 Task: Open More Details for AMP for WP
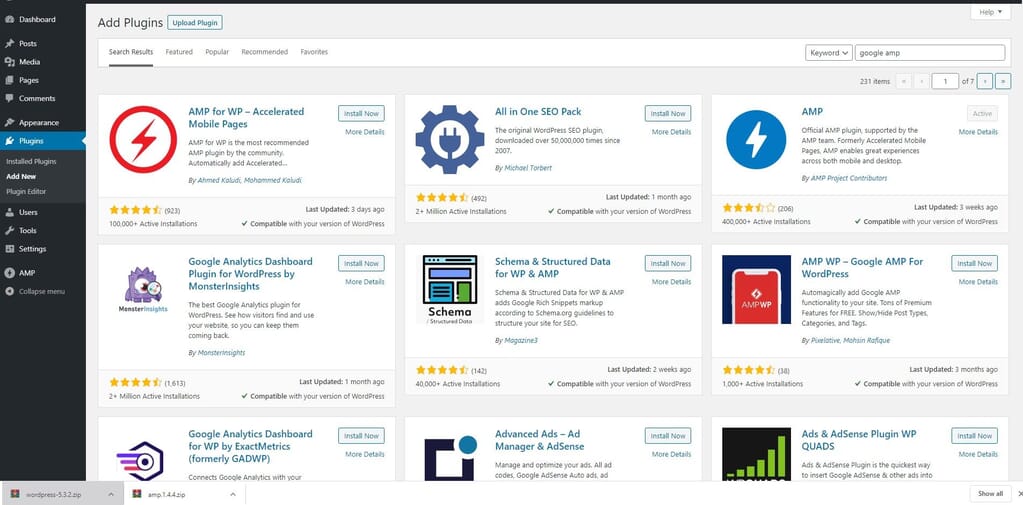pos(365,132)
